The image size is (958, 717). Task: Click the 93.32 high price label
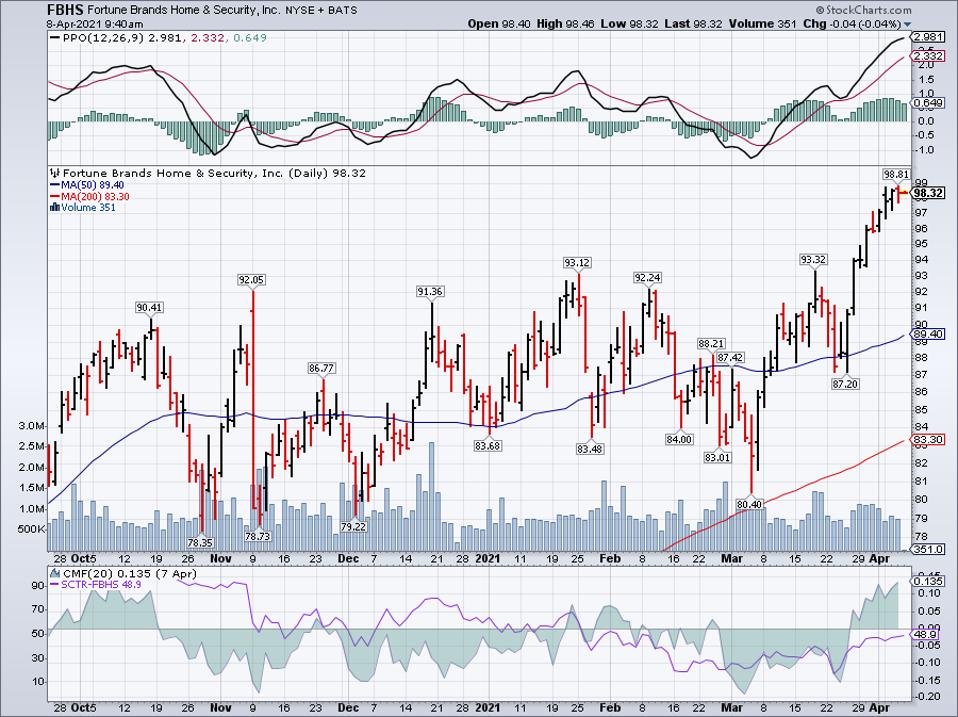(x=813, y=260)
